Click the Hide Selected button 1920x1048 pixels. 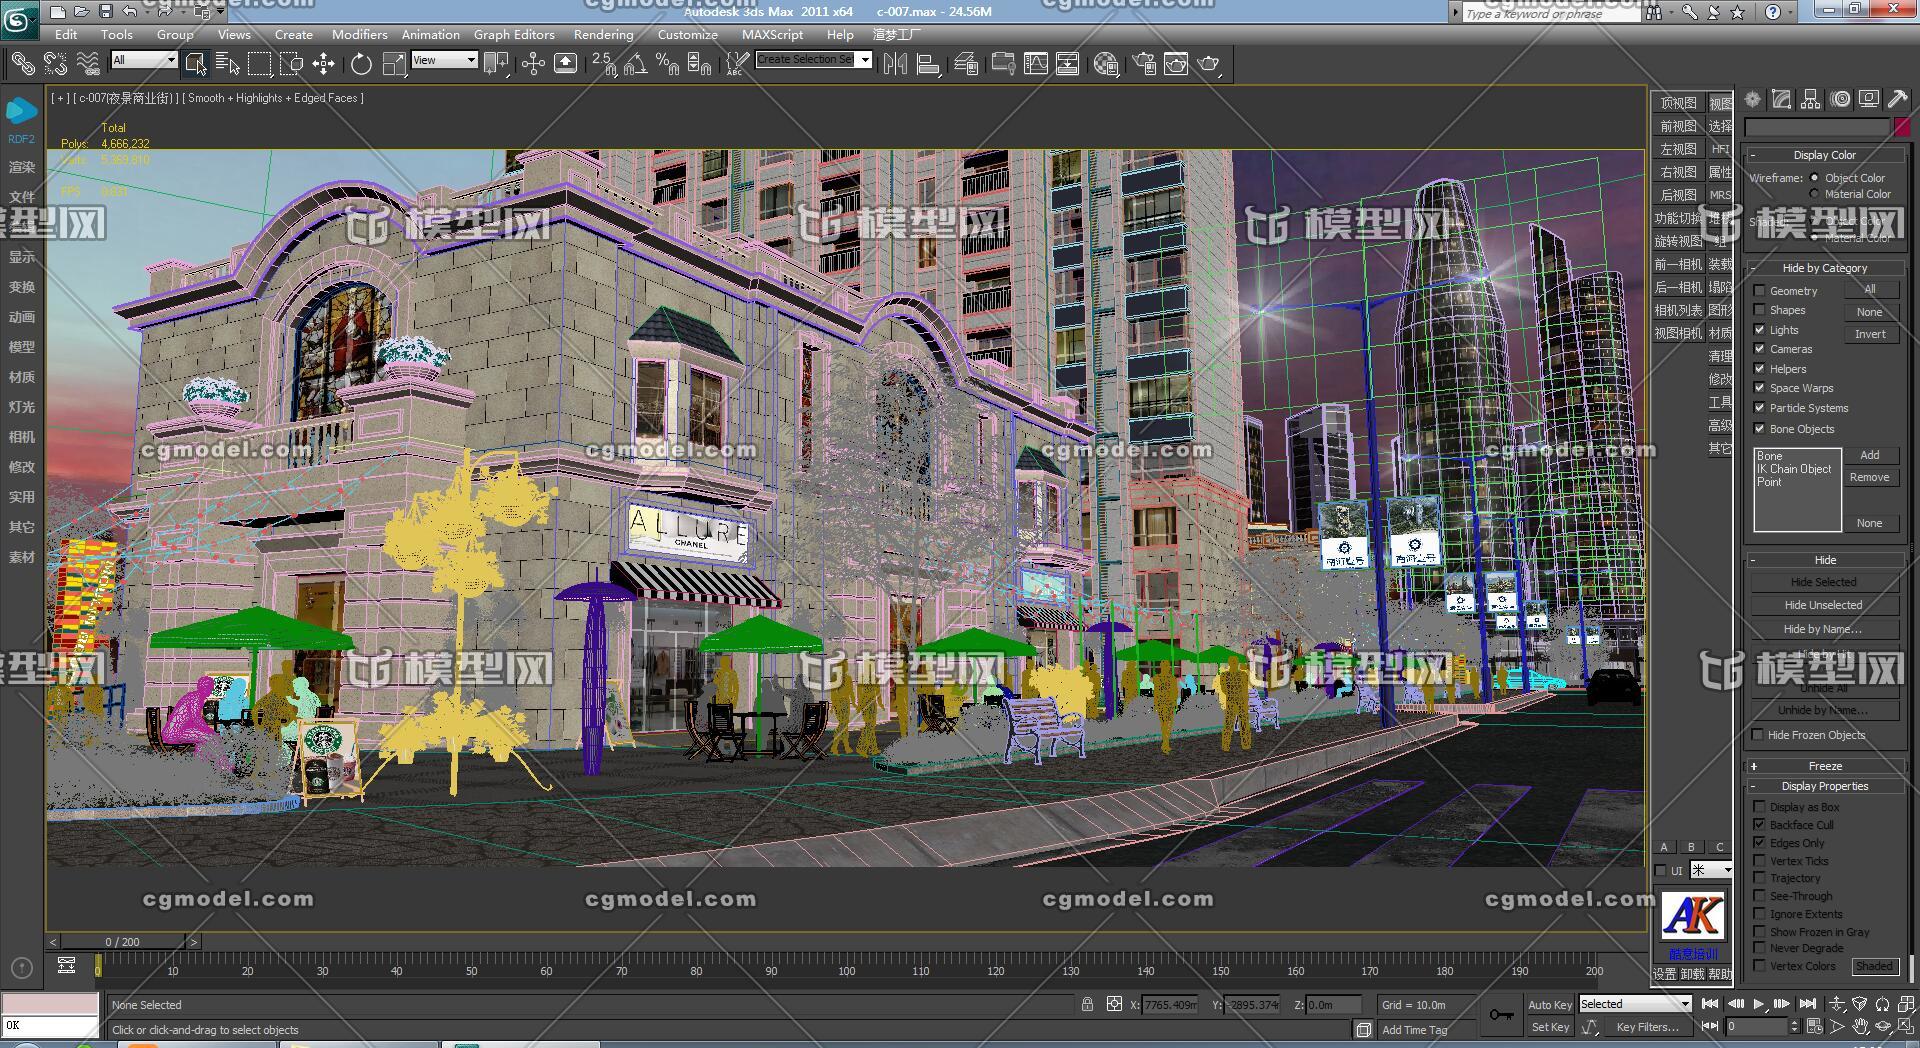click(x=1823, y=582)
